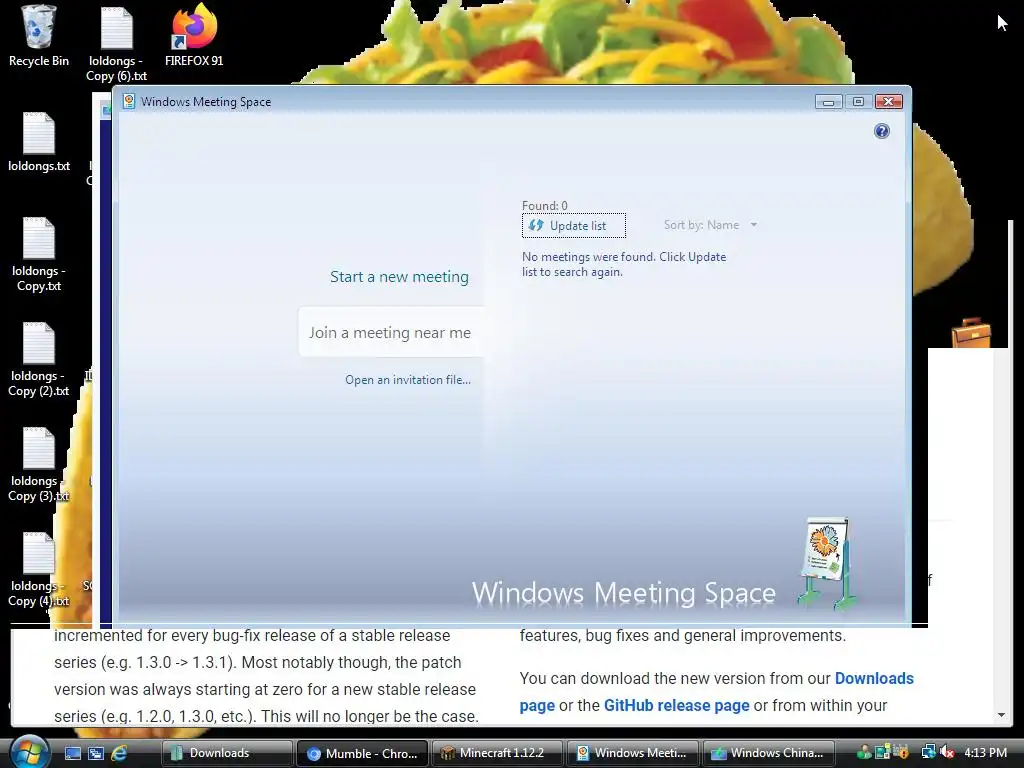Viewport: 1024px width, 768px height.
Task: Open the Sort by Name dropdown
Action: tap(711, 225)
